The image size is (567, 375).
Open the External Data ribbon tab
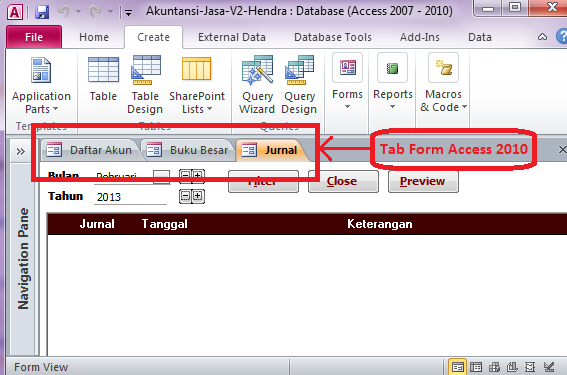[x=232, y=37]
